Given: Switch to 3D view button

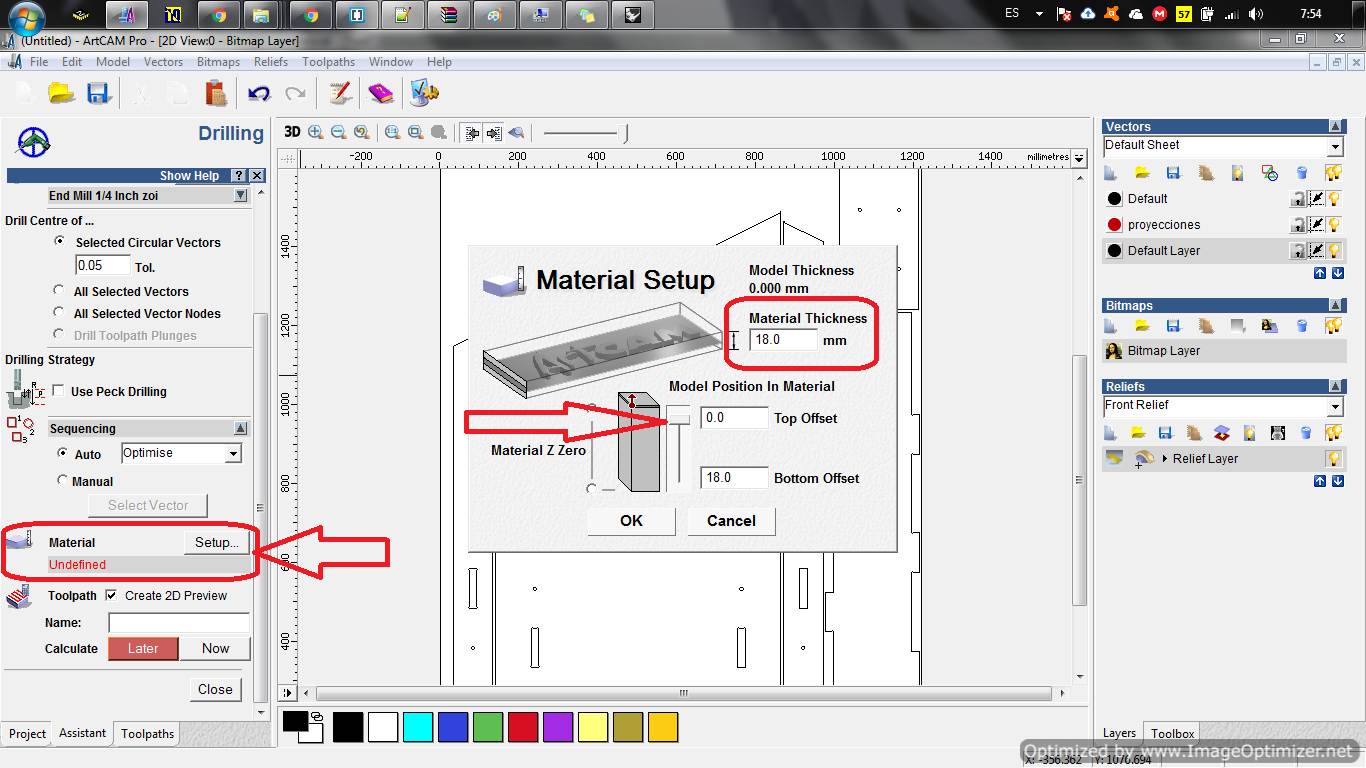Looking at the screenshot, I should [x=292, y=132].
